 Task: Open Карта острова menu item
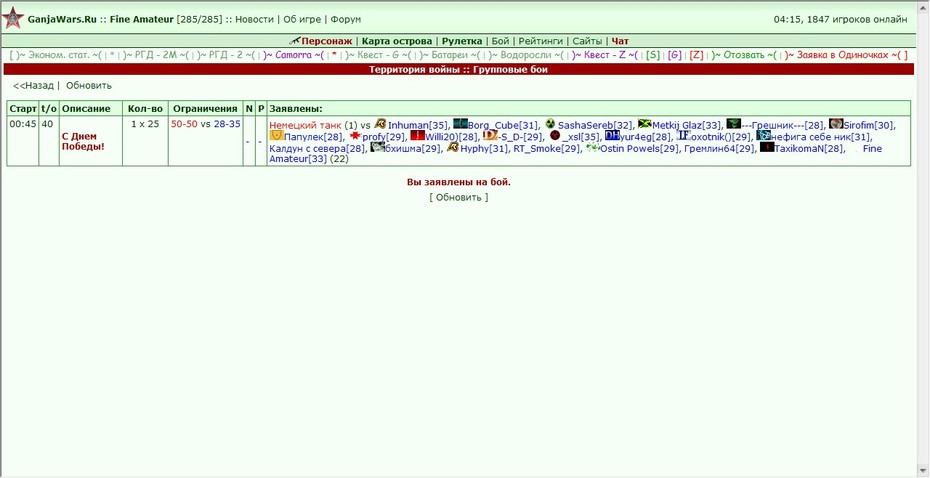[397, 42]
